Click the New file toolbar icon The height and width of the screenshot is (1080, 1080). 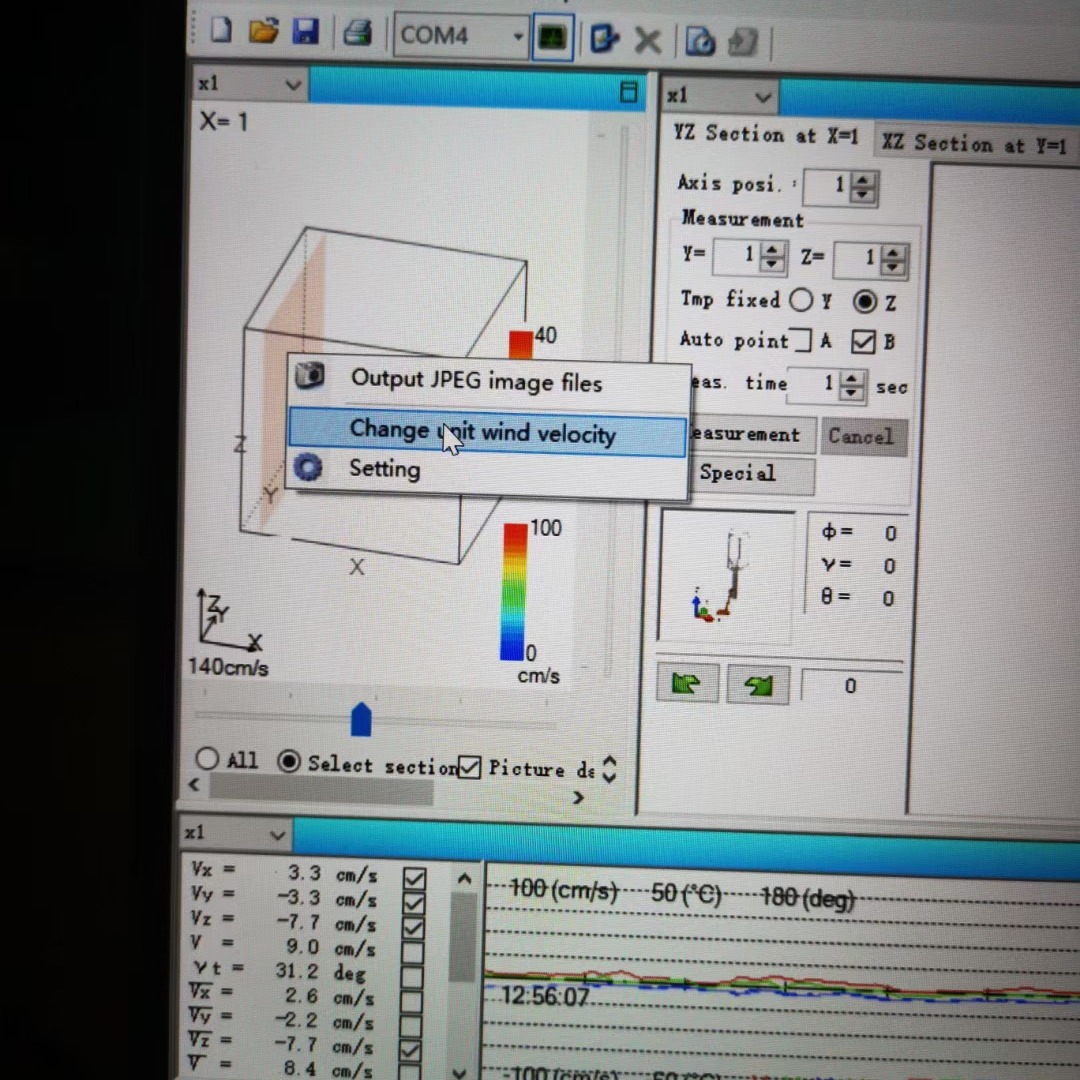[x=220, y=30]
